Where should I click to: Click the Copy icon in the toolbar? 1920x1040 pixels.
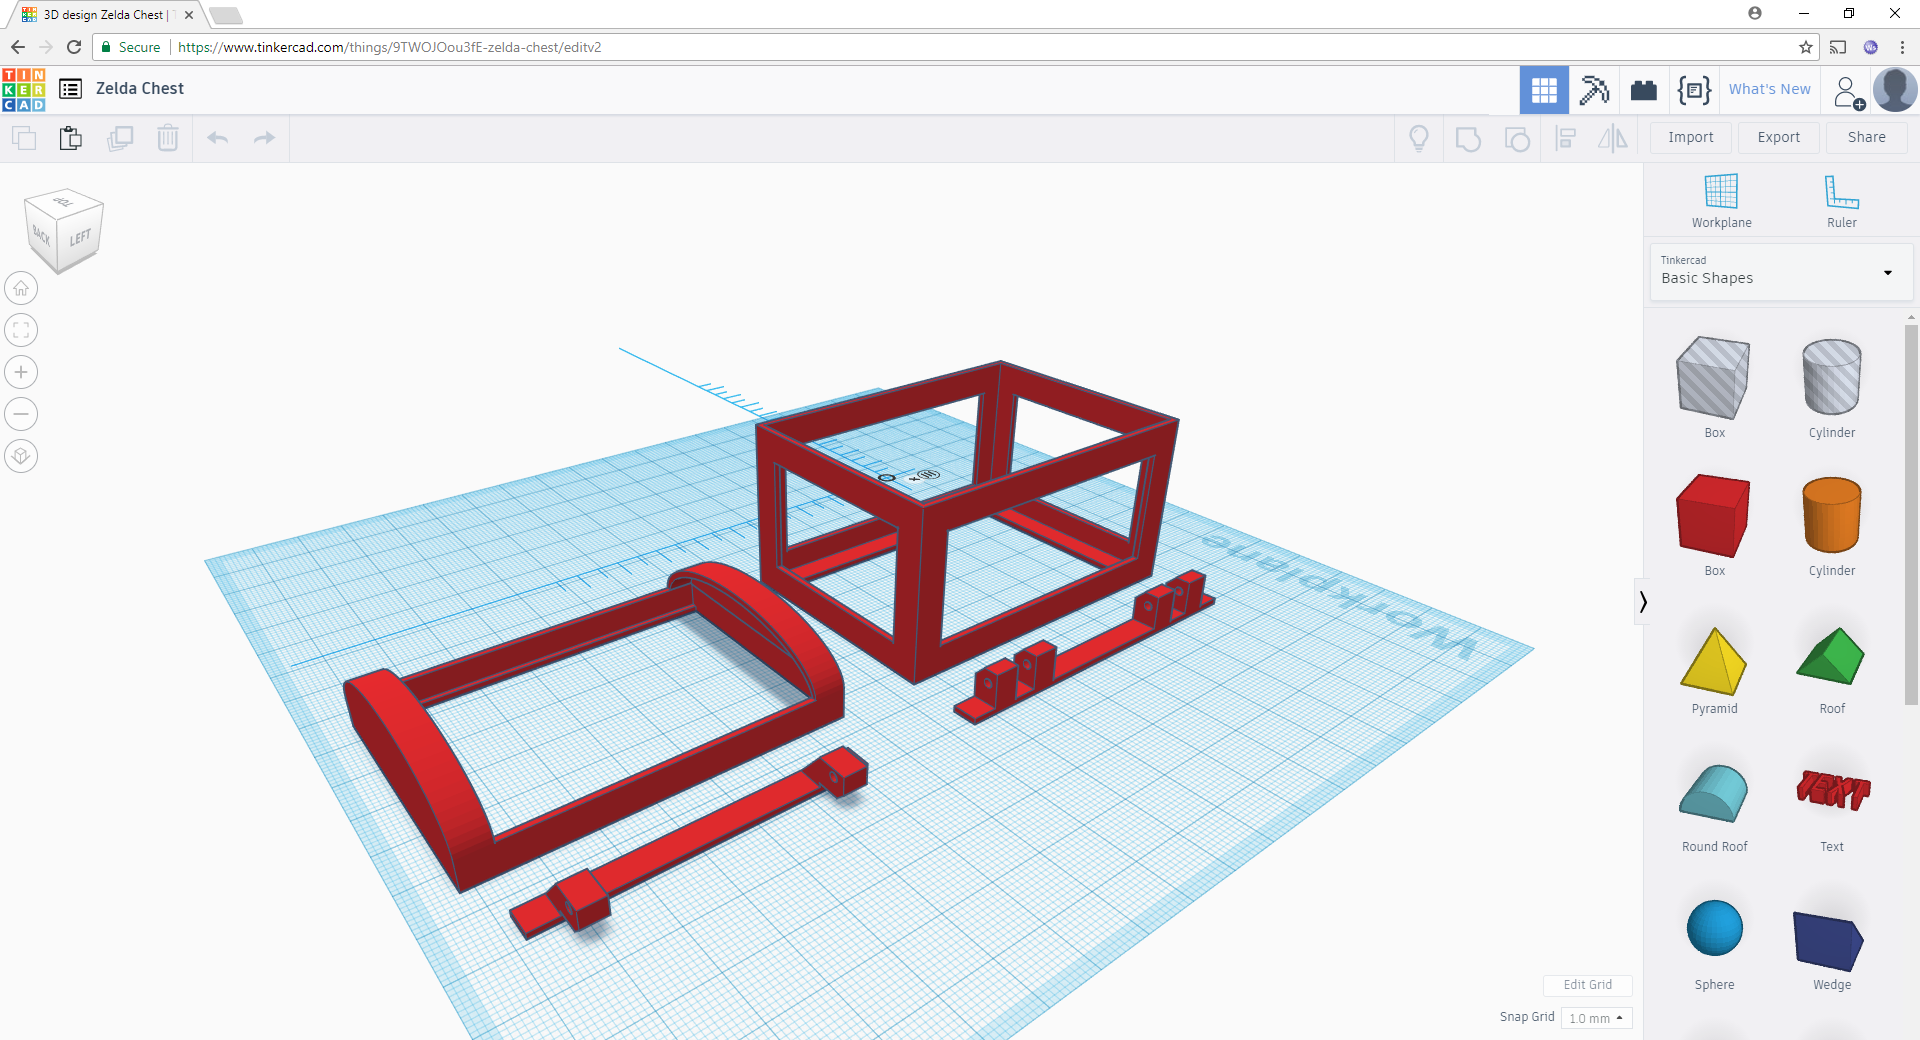point(23,138)
